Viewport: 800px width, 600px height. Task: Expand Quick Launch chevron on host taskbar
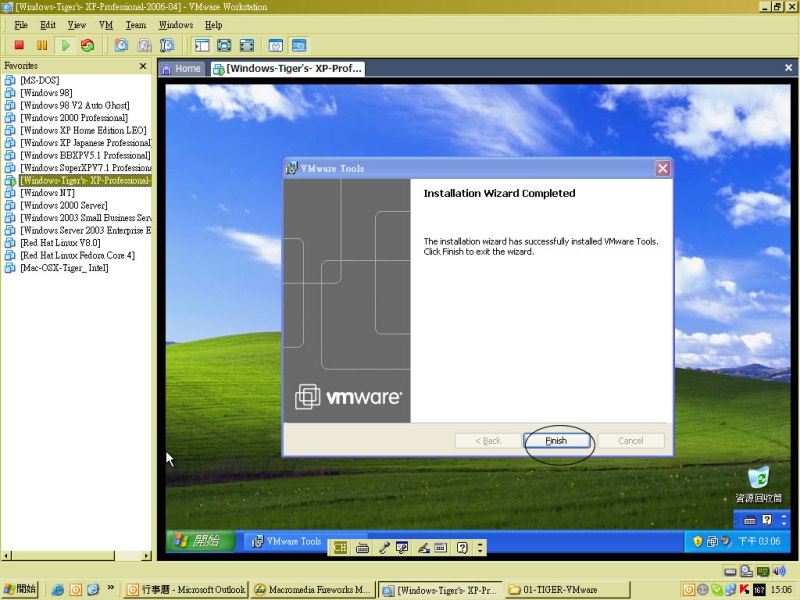(x=111, y=588)
